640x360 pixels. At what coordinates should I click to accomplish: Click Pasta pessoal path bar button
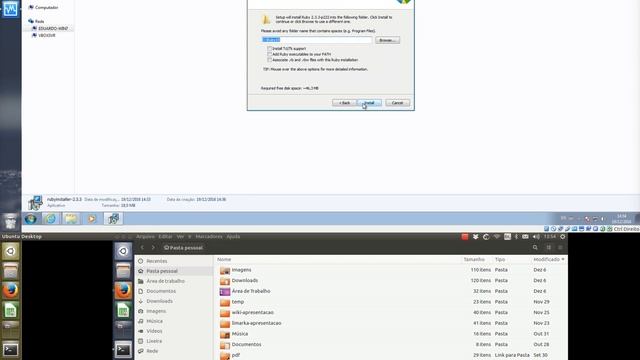click(x=183, y=248)
